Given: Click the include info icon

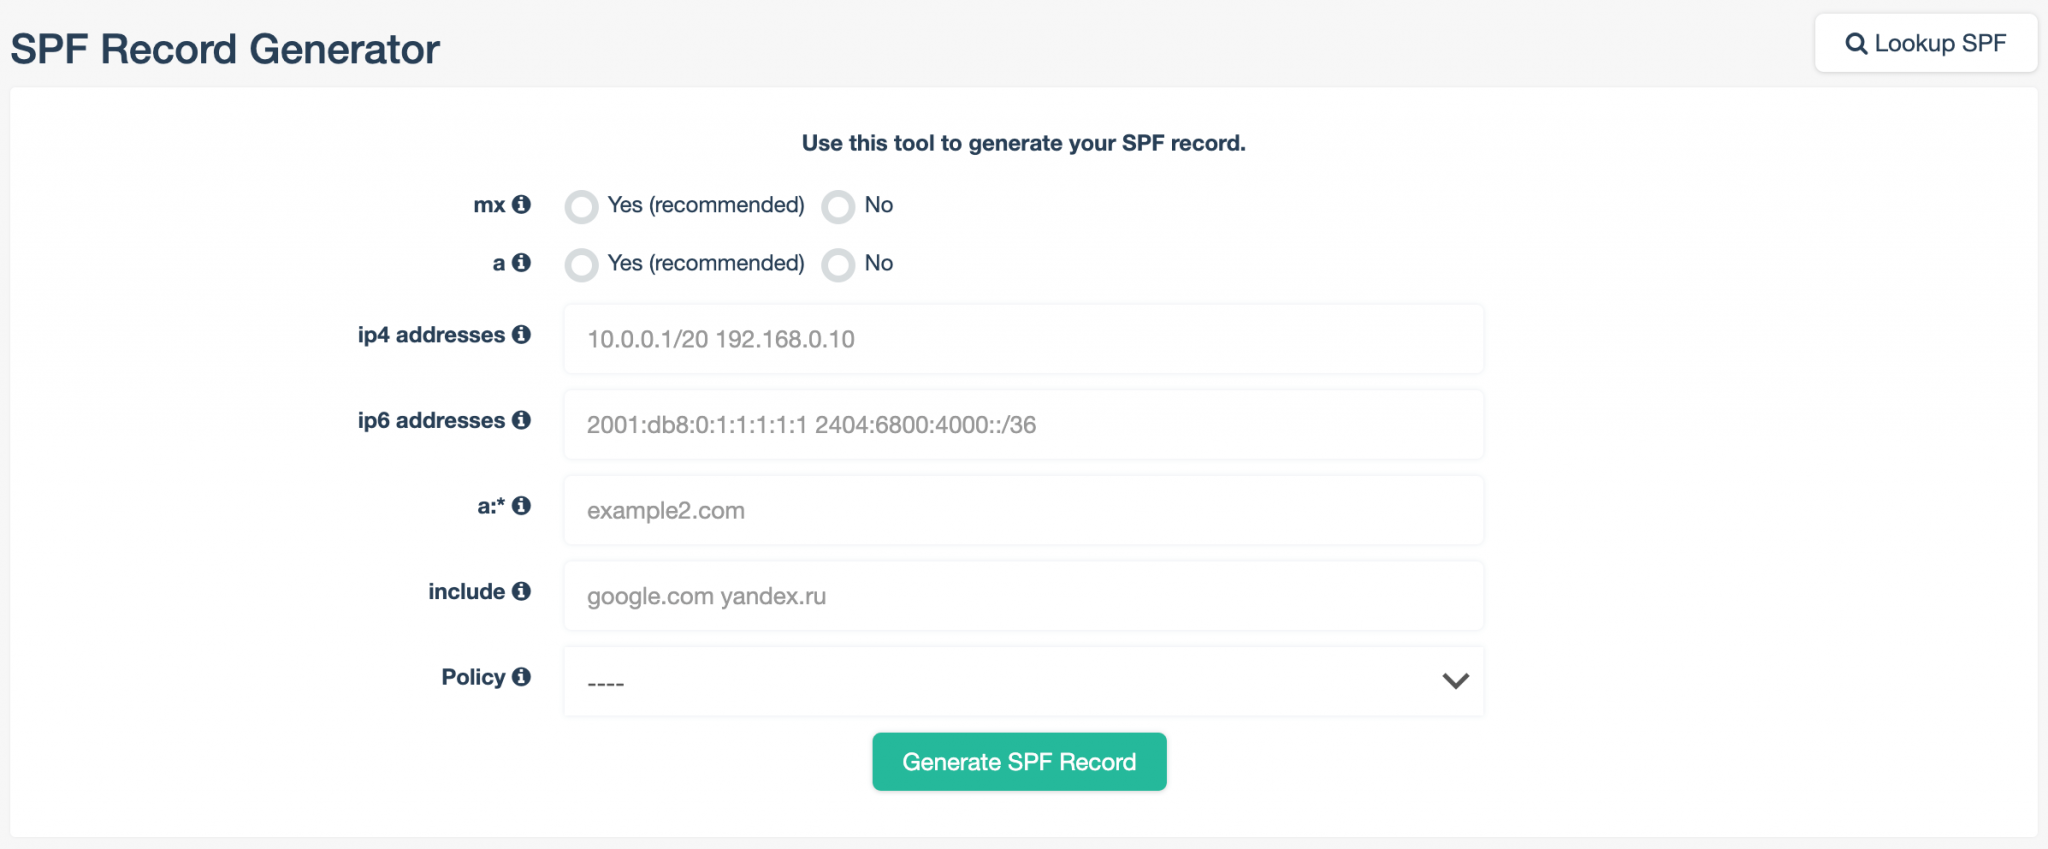Looking at the screenshot, I should coord(522,591).
